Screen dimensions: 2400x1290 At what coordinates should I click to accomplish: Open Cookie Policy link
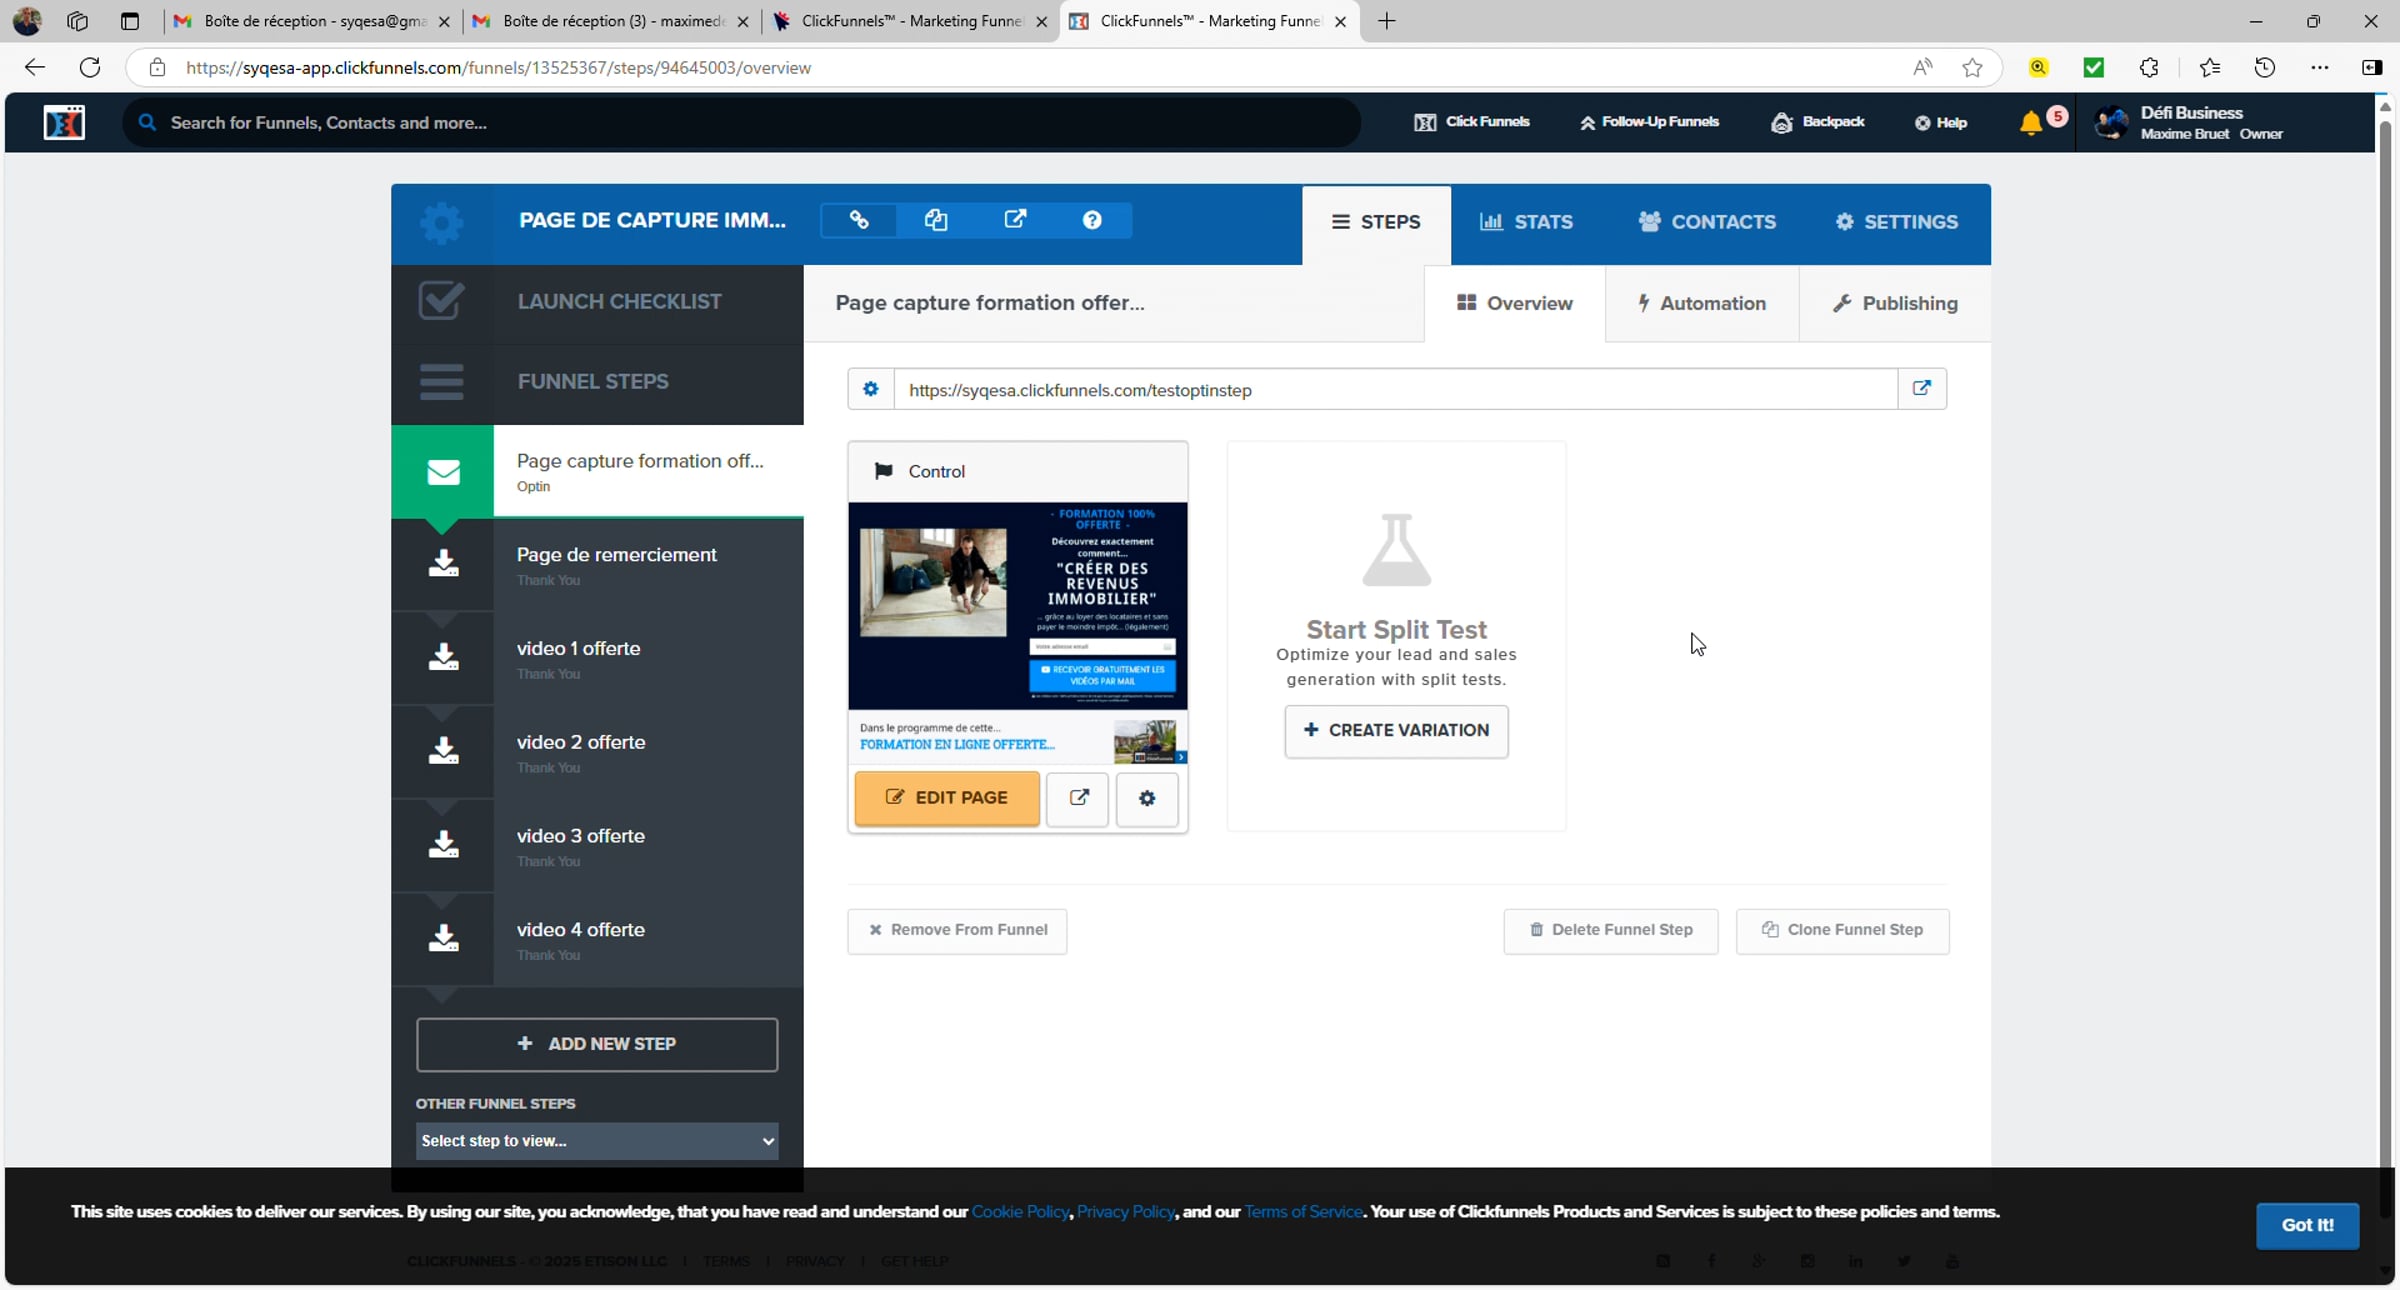(x=1020, y=1212)
